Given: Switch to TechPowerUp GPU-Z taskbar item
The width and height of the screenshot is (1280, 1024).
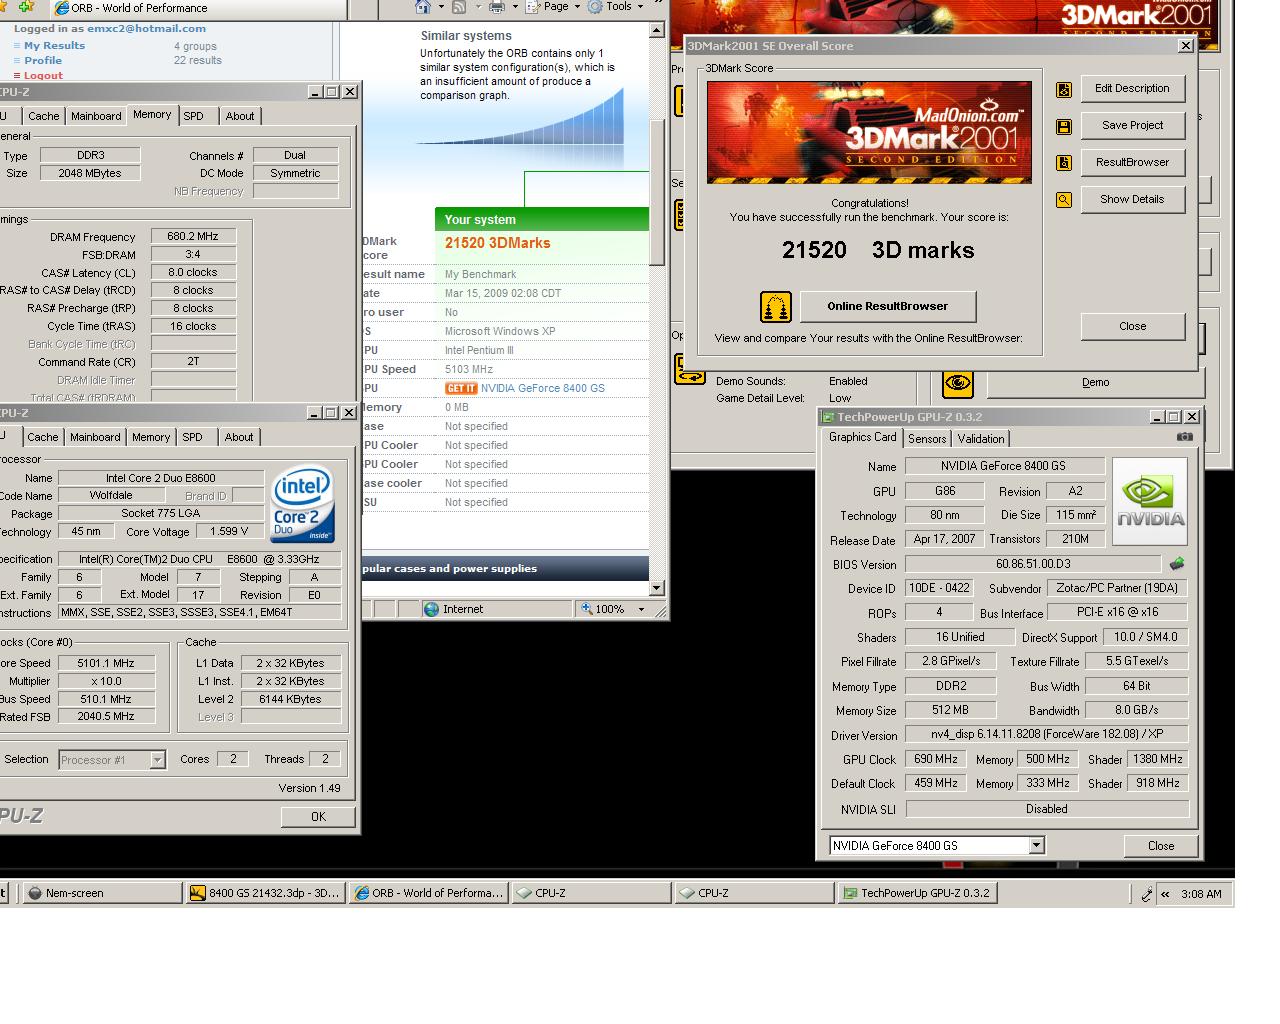Looking at the screenshot, I should [918, 893].
